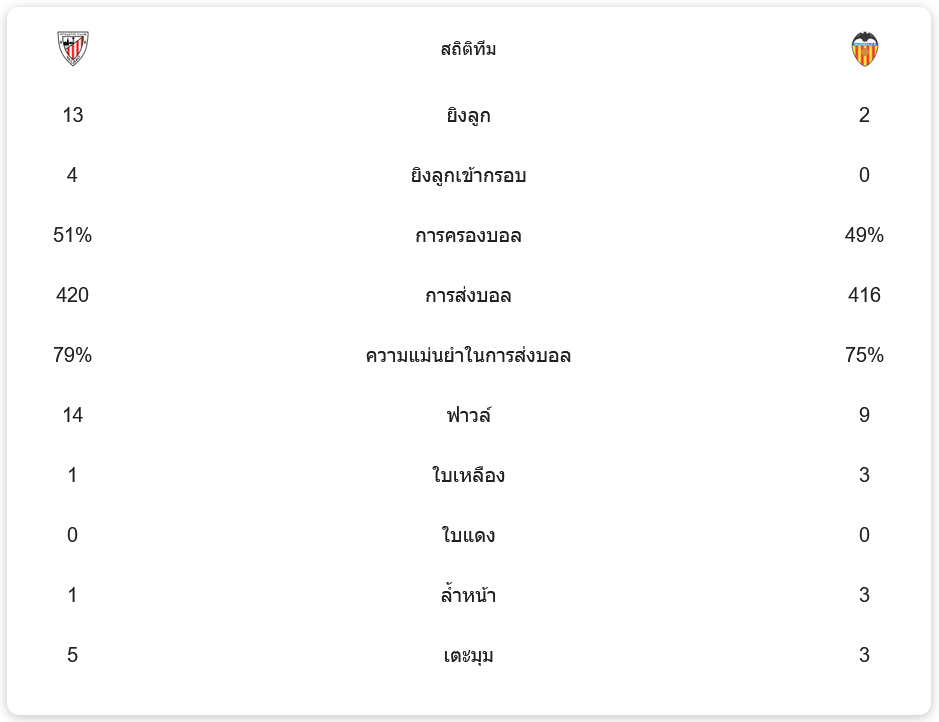The width and height of the screenshot is (939, 722).
Task: Select the สถิติทีม heading
Action: click(x=468, y=49)
